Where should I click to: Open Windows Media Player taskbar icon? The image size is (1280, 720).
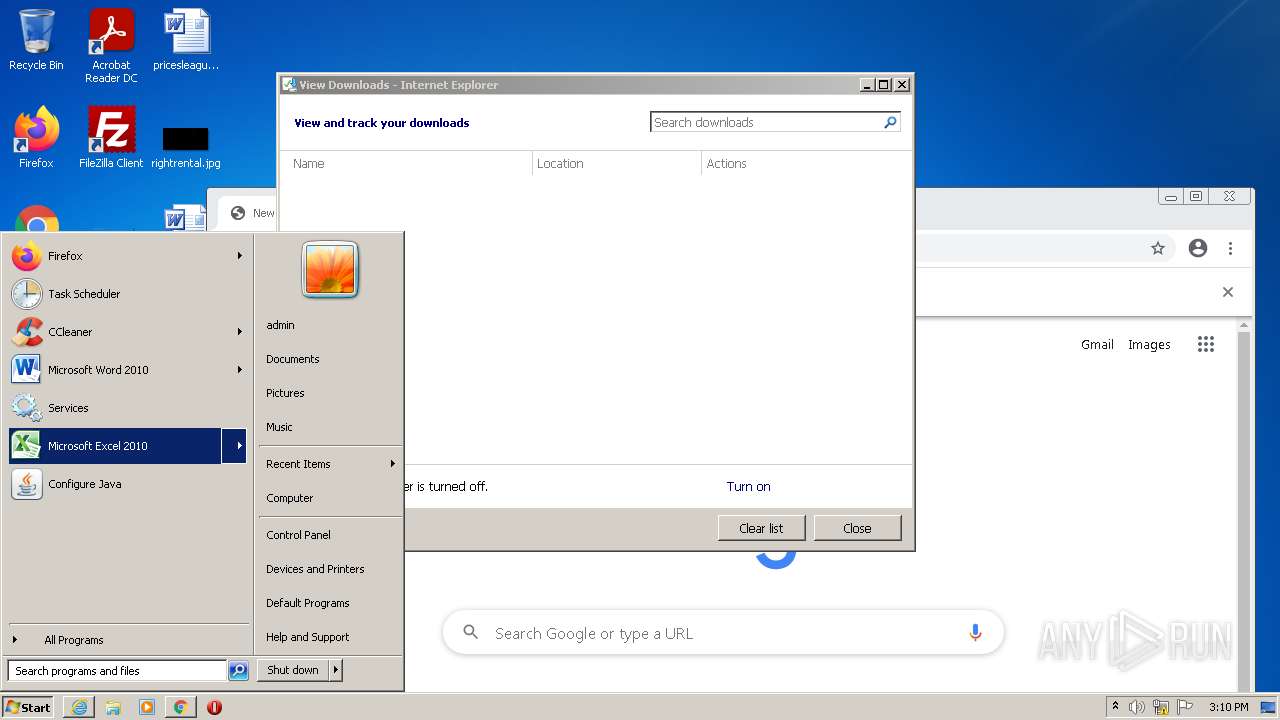[x=147, y=707]
